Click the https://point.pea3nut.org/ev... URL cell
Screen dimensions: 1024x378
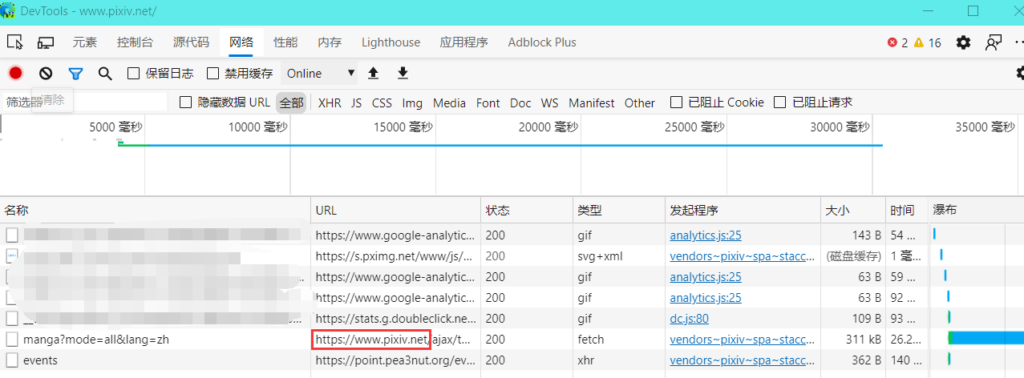(x=396, y=360)
